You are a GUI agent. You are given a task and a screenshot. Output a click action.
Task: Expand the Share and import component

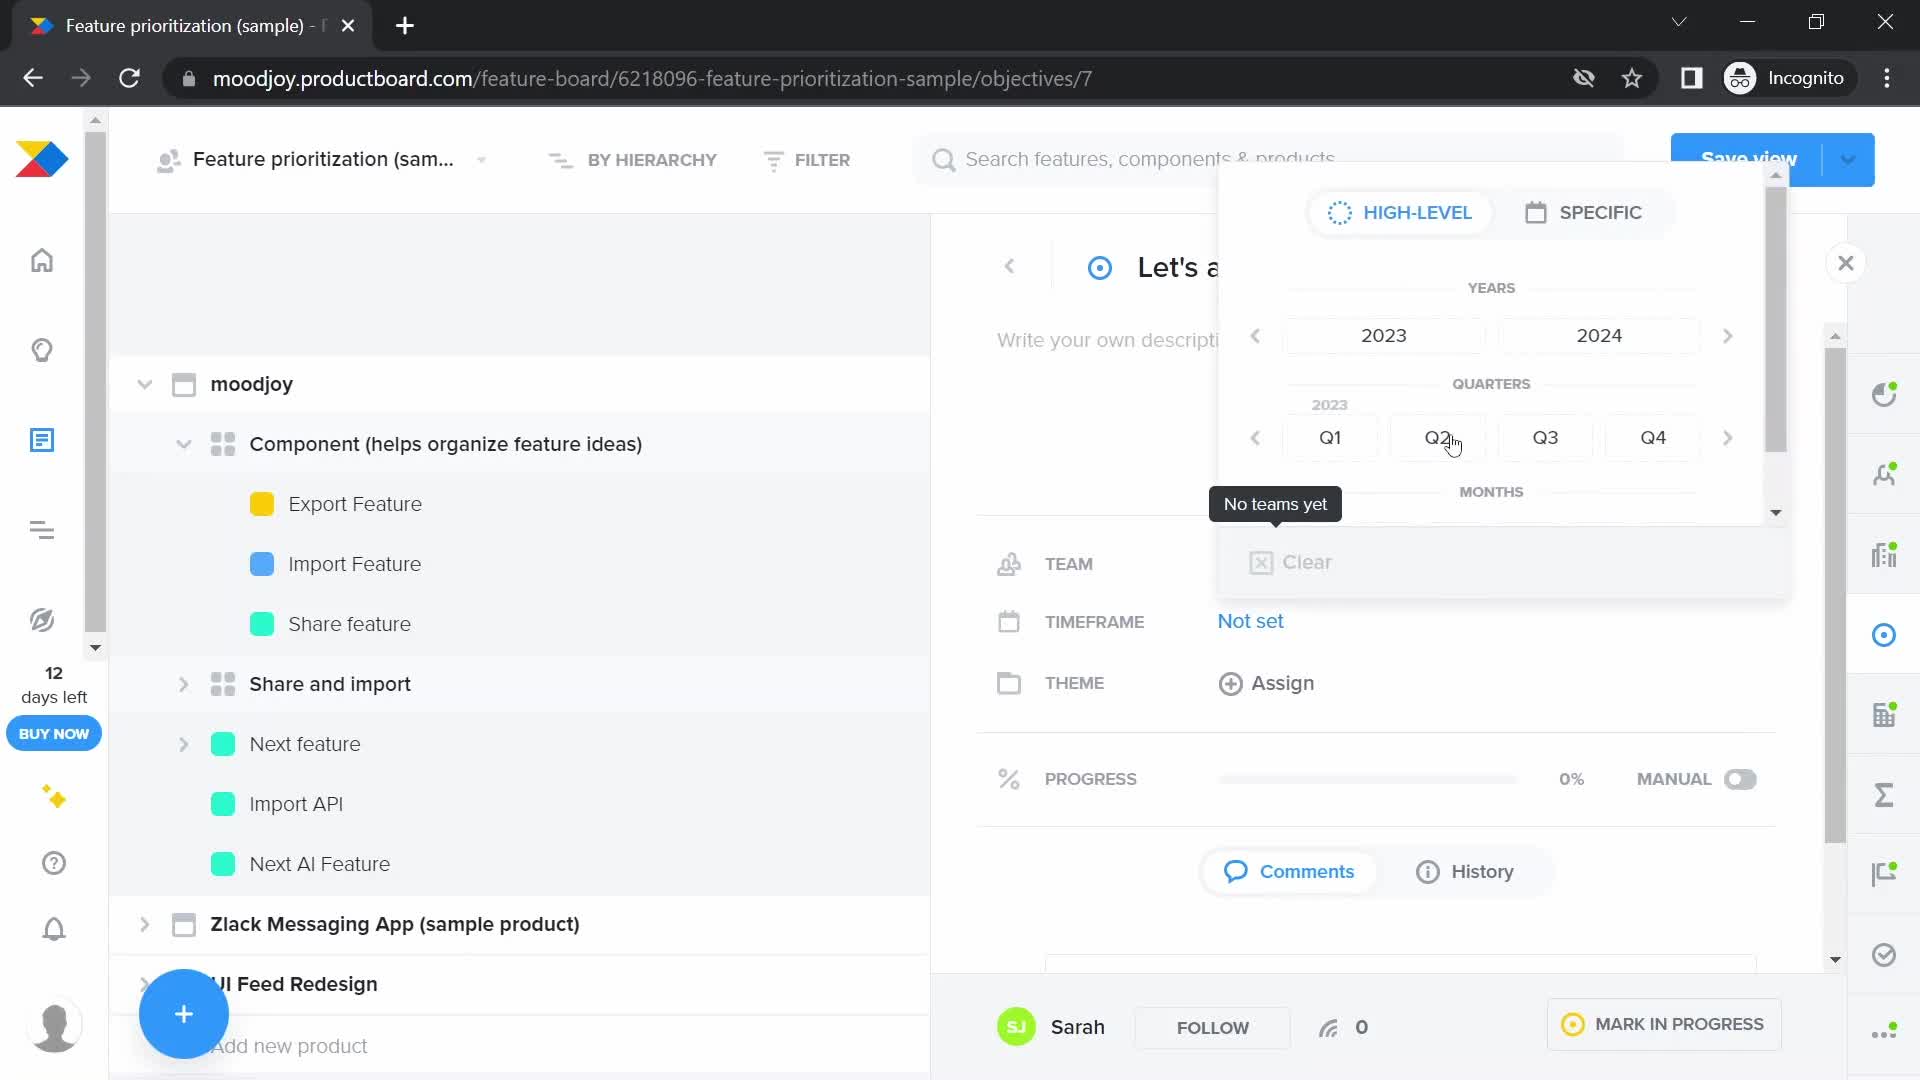pyautogui.click(x=184, y=684)
